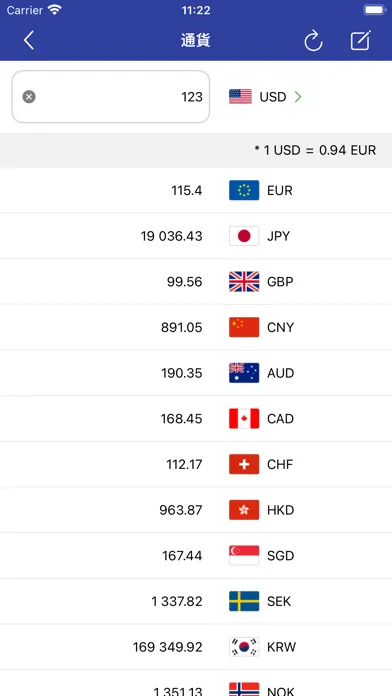
Task: Tap the 1 USD = 0.94 EUR rate note
Action: 315,150
